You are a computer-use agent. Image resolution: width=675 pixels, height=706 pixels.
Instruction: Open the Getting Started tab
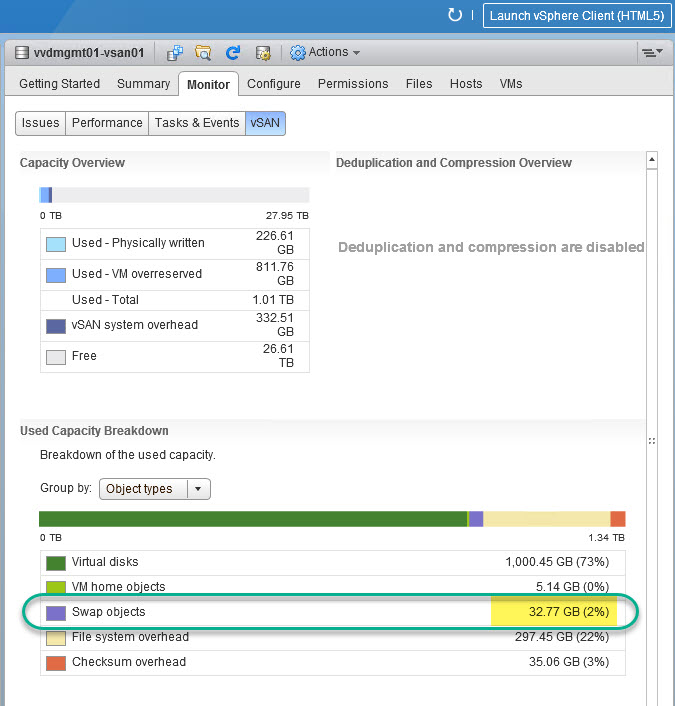click(x=60, y=84)
